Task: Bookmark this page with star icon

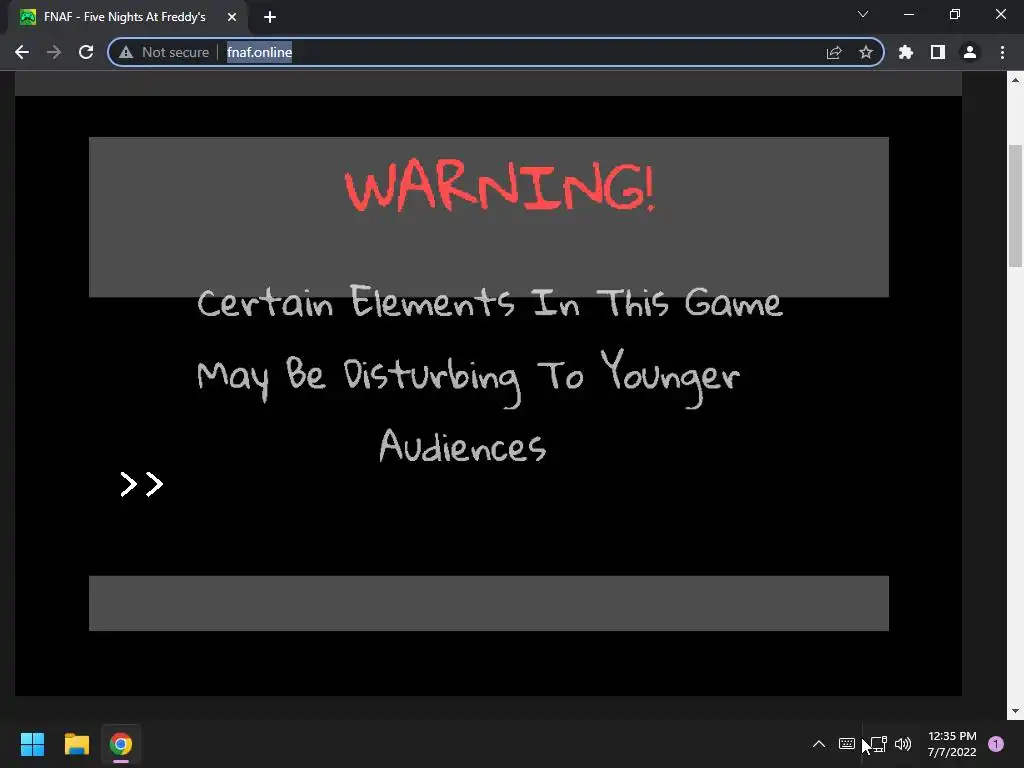Action: point(866,52)
